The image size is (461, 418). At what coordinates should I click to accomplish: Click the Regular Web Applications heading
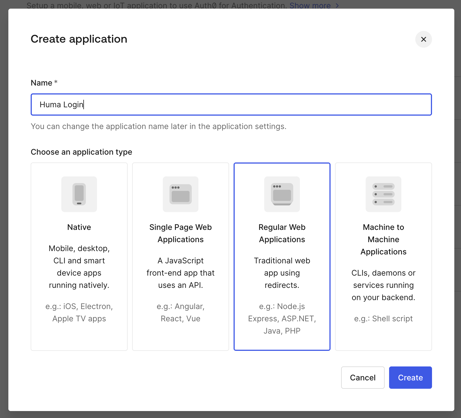(x=282, y=233)
